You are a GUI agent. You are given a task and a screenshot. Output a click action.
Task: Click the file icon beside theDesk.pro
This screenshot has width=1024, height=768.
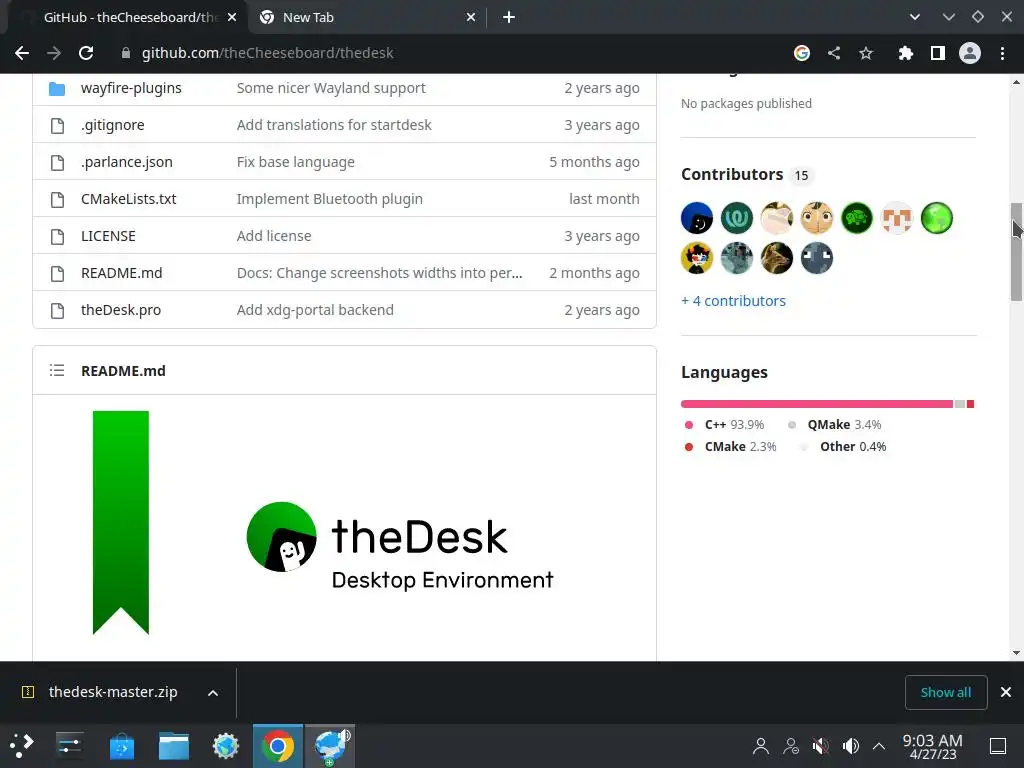(x=57, y=310)
